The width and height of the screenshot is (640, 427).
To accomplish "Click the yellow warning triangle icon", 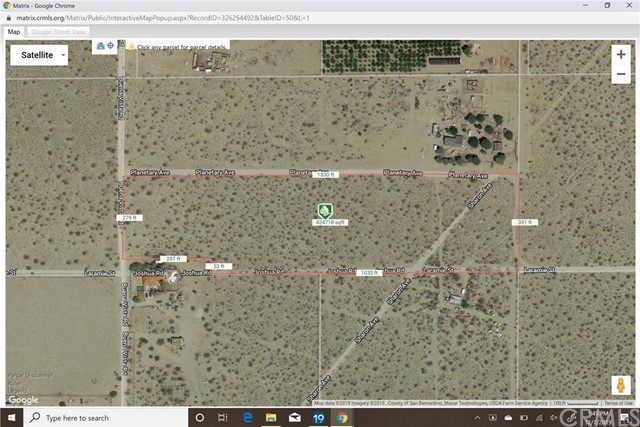I will tap(130, 46).
